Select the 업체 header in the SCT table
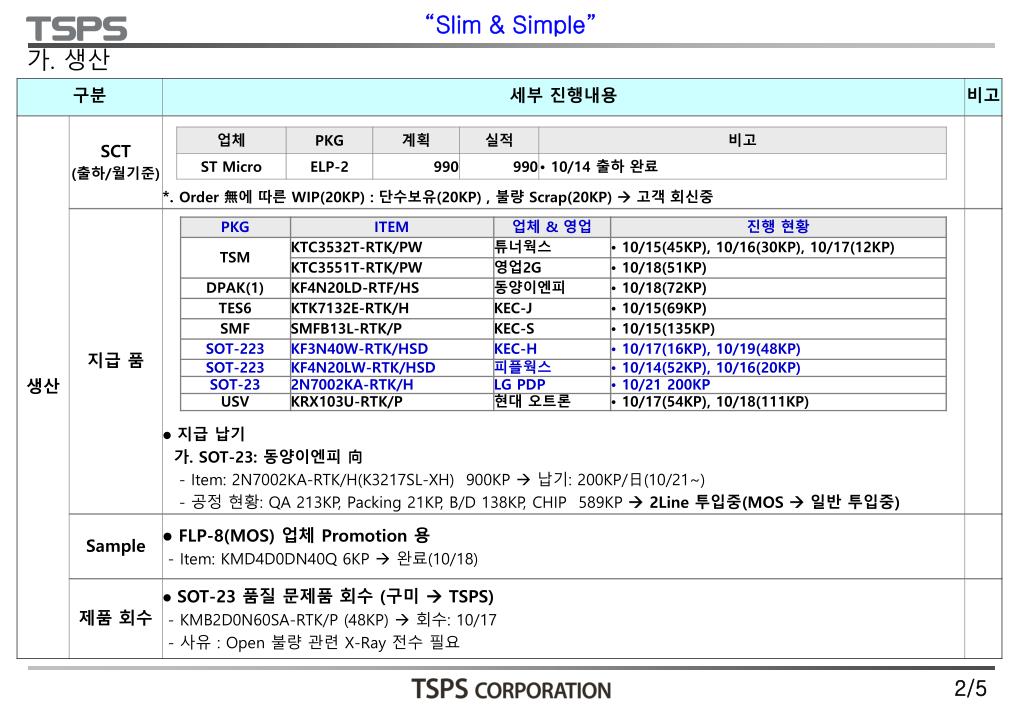The width and height of the screenshot is (1023, 708). [x=231, y=140]
